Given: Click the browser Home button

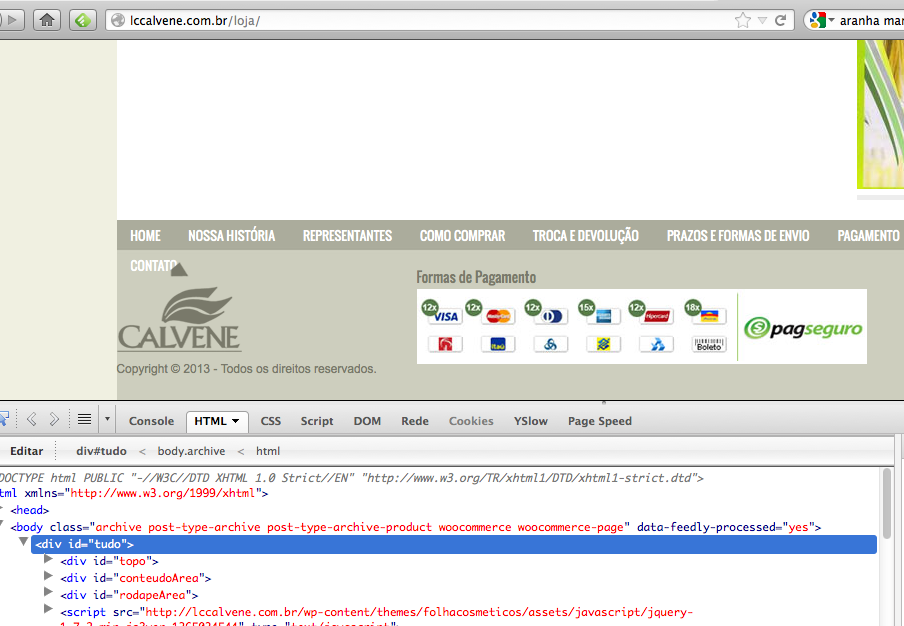Looking at the screenshot, I should point(47,19).
